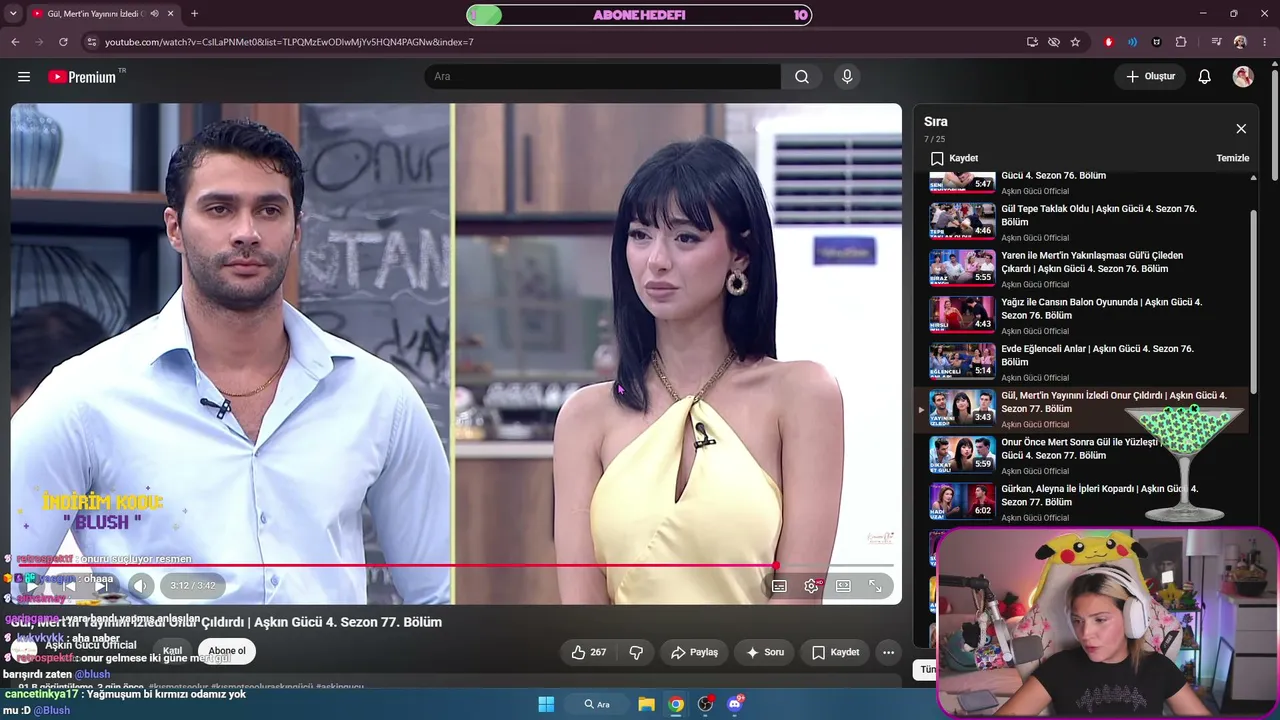Open the Aşkın Gücü Official channel name

click(91, 645)
